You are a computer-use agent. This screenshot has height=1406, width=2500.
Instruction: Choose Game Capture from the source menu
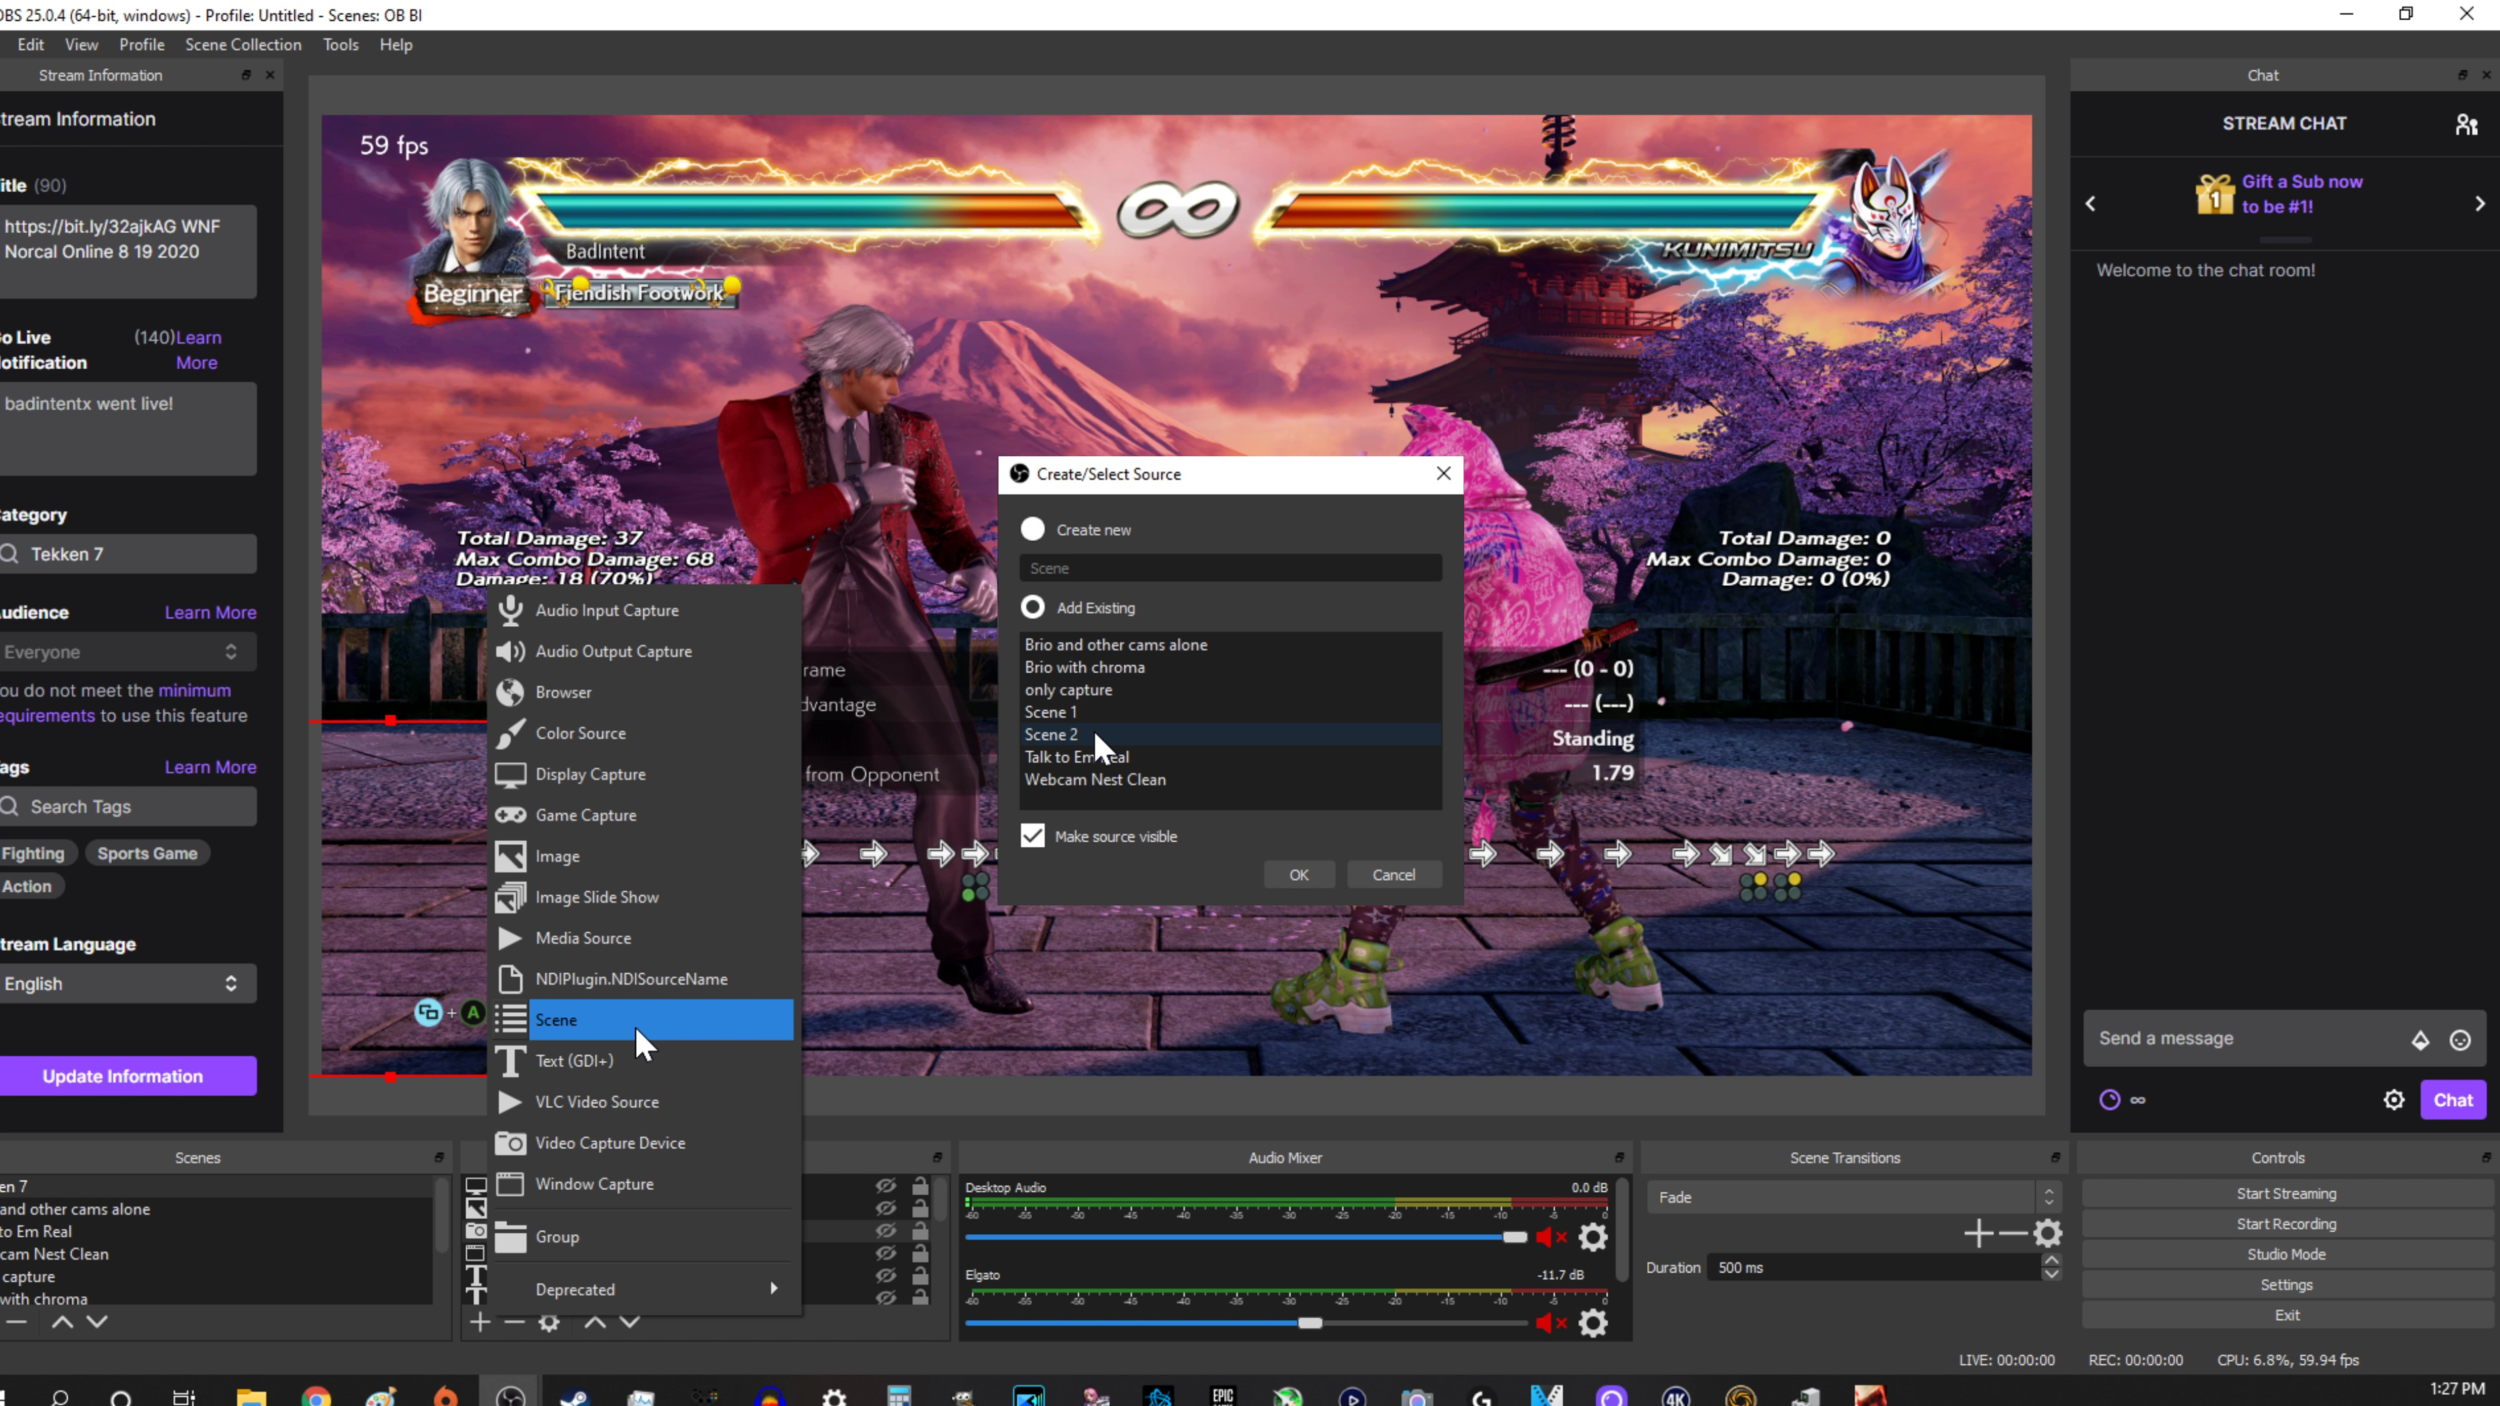(585, 815)
